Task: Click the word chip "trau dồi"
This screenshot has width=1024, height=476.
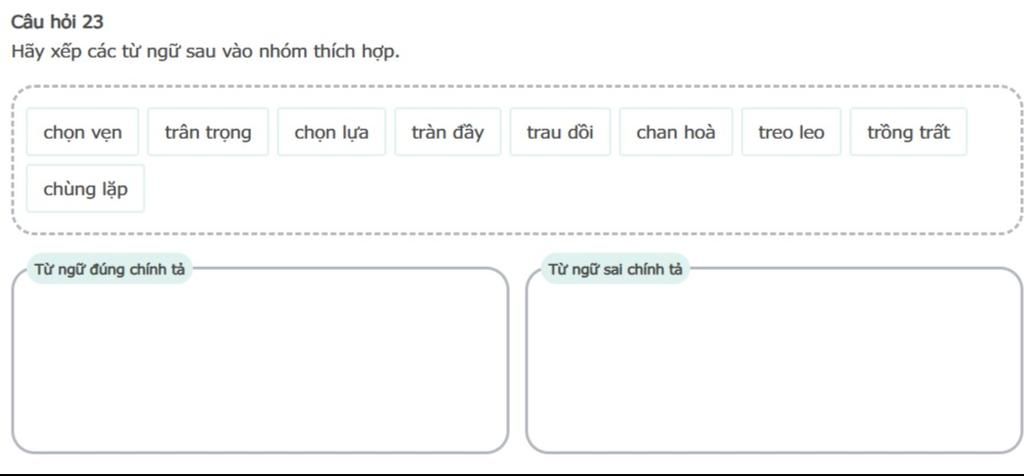Action: point(560,132)
